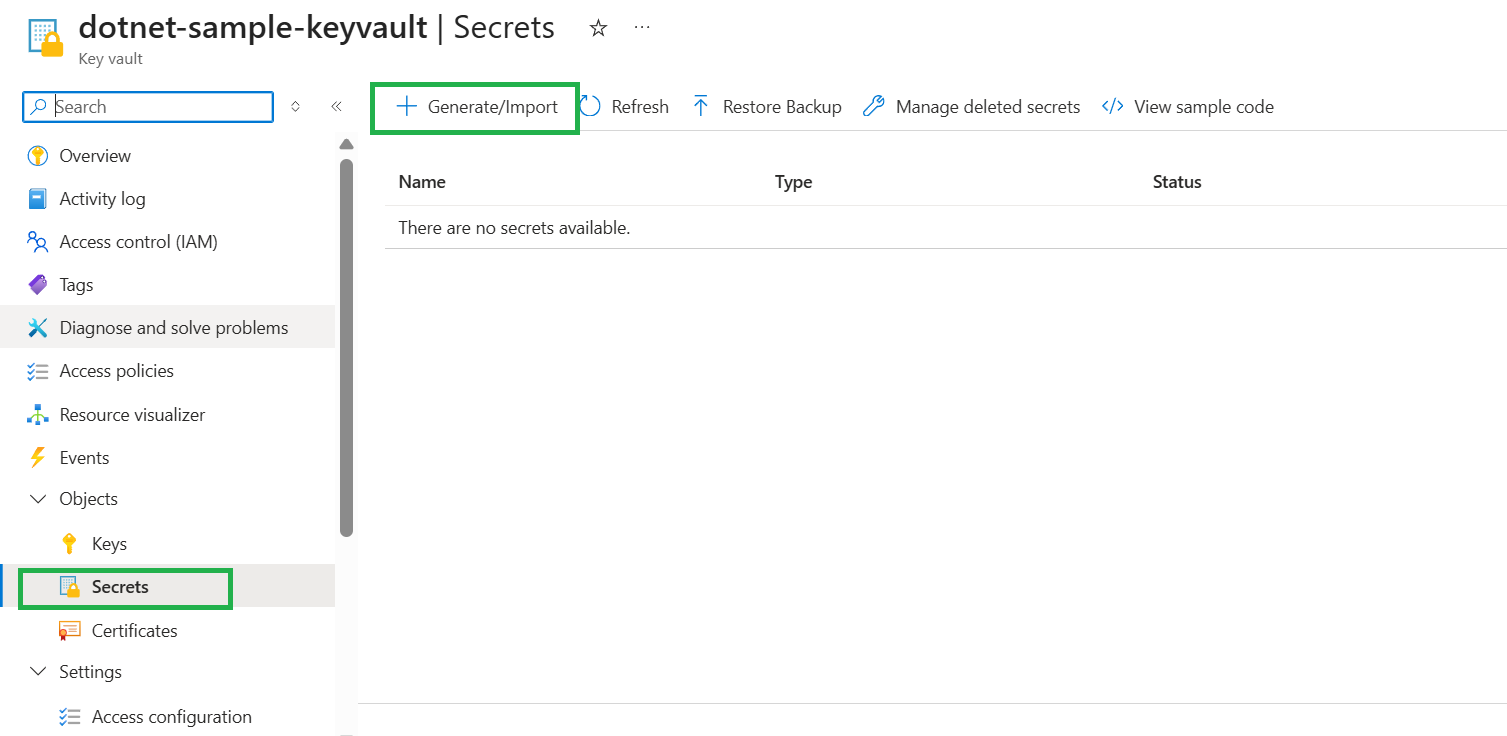Click the Activity log book icon

coord(38,199)
